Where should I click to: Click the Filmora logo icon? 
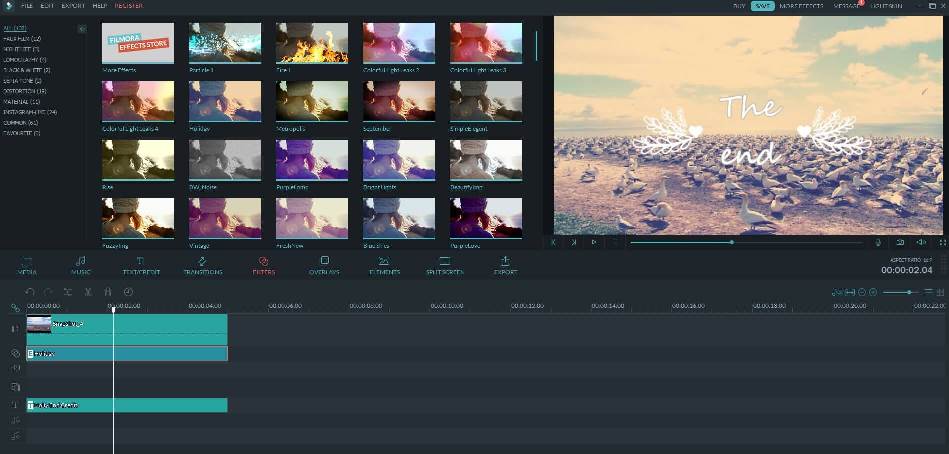10,6
